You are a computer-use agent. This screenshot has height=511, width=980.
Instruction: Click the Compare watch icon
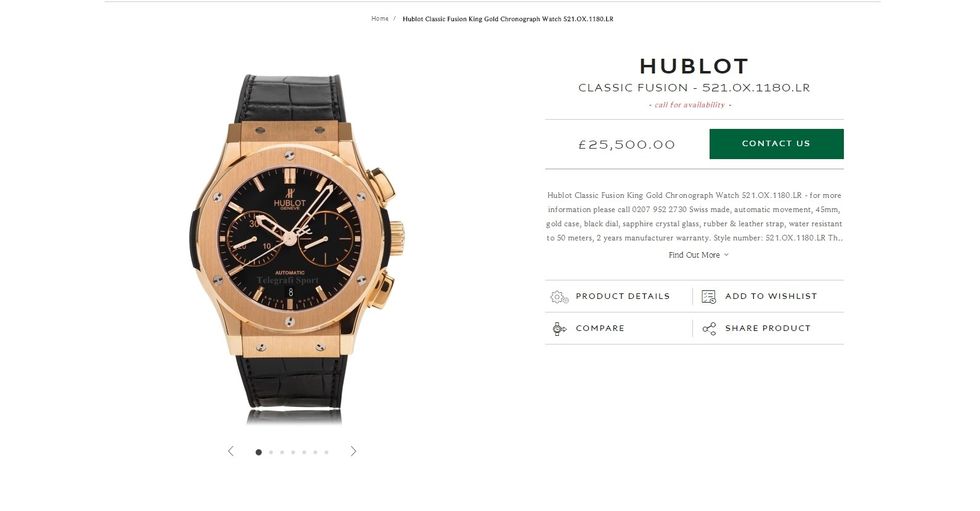(559, 329)
